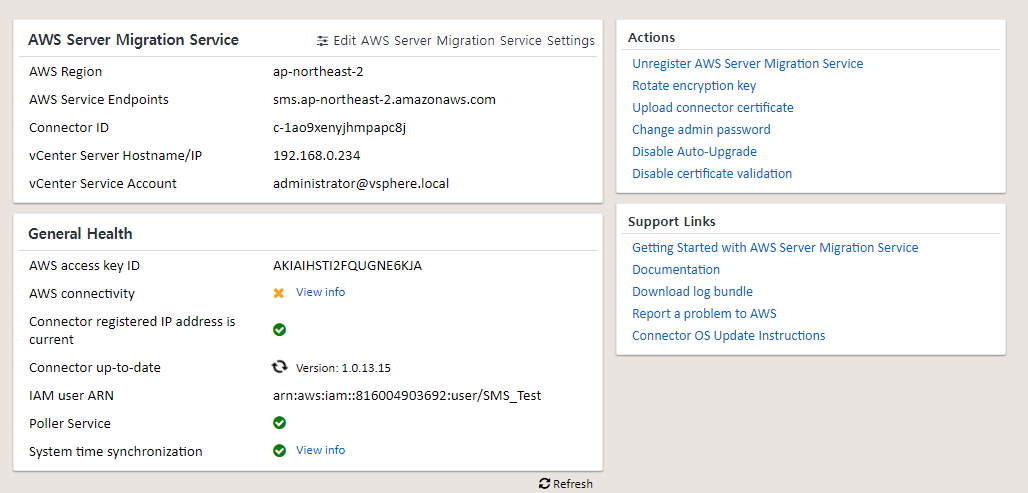
Task: Click vCenter IP 192.168.0.234
Action: (x=317, y=156)
